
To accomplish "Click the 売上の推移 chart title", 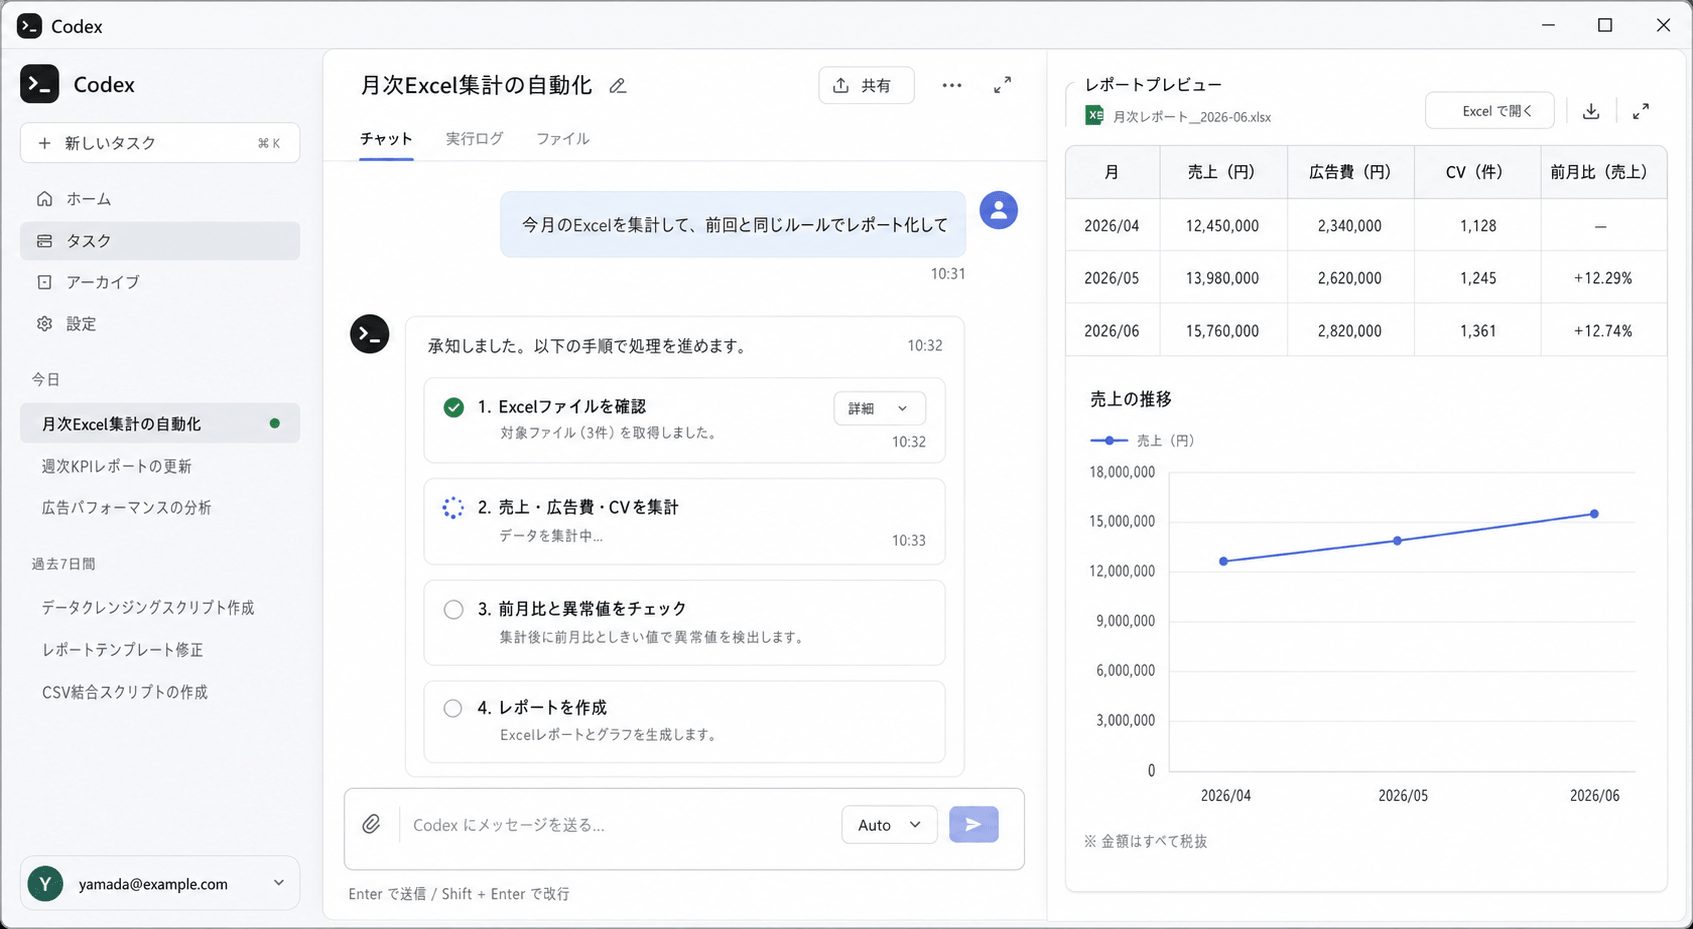I will tap(1130, 399).
